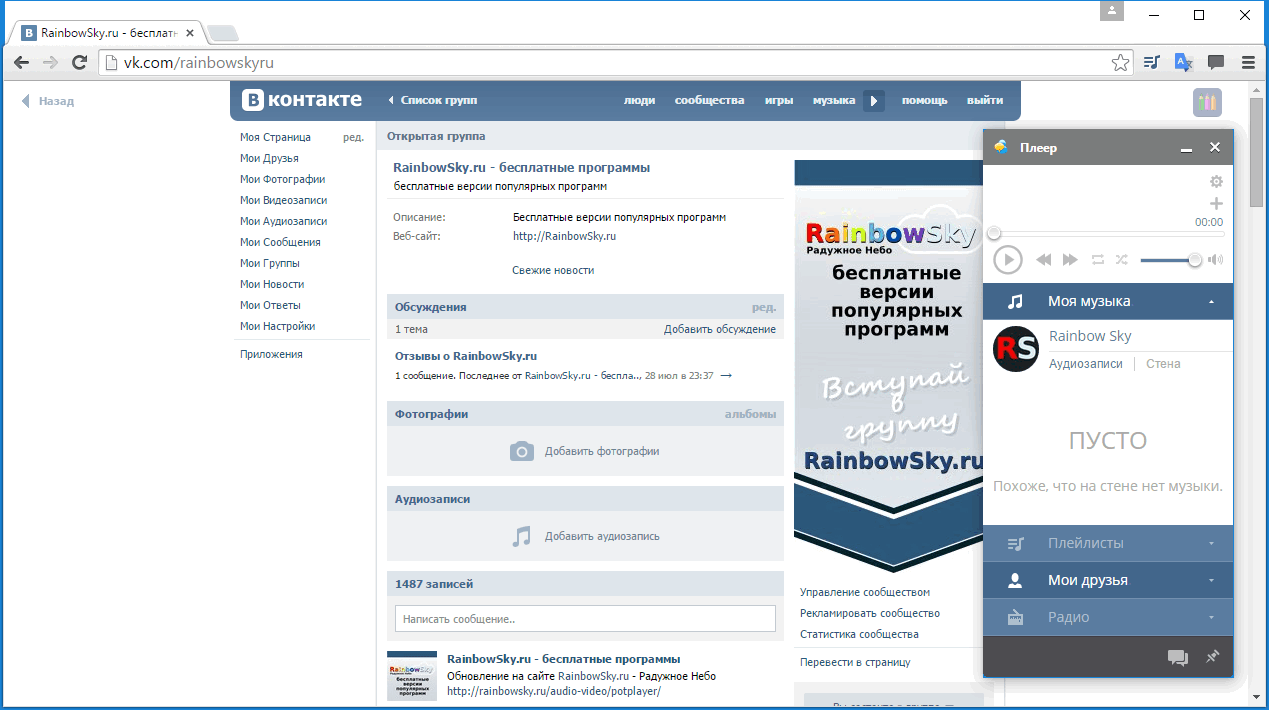This screenshot has height=710, width=1269.
Task: Click the ВКонтакте logo in header
Action: point(304,100)
